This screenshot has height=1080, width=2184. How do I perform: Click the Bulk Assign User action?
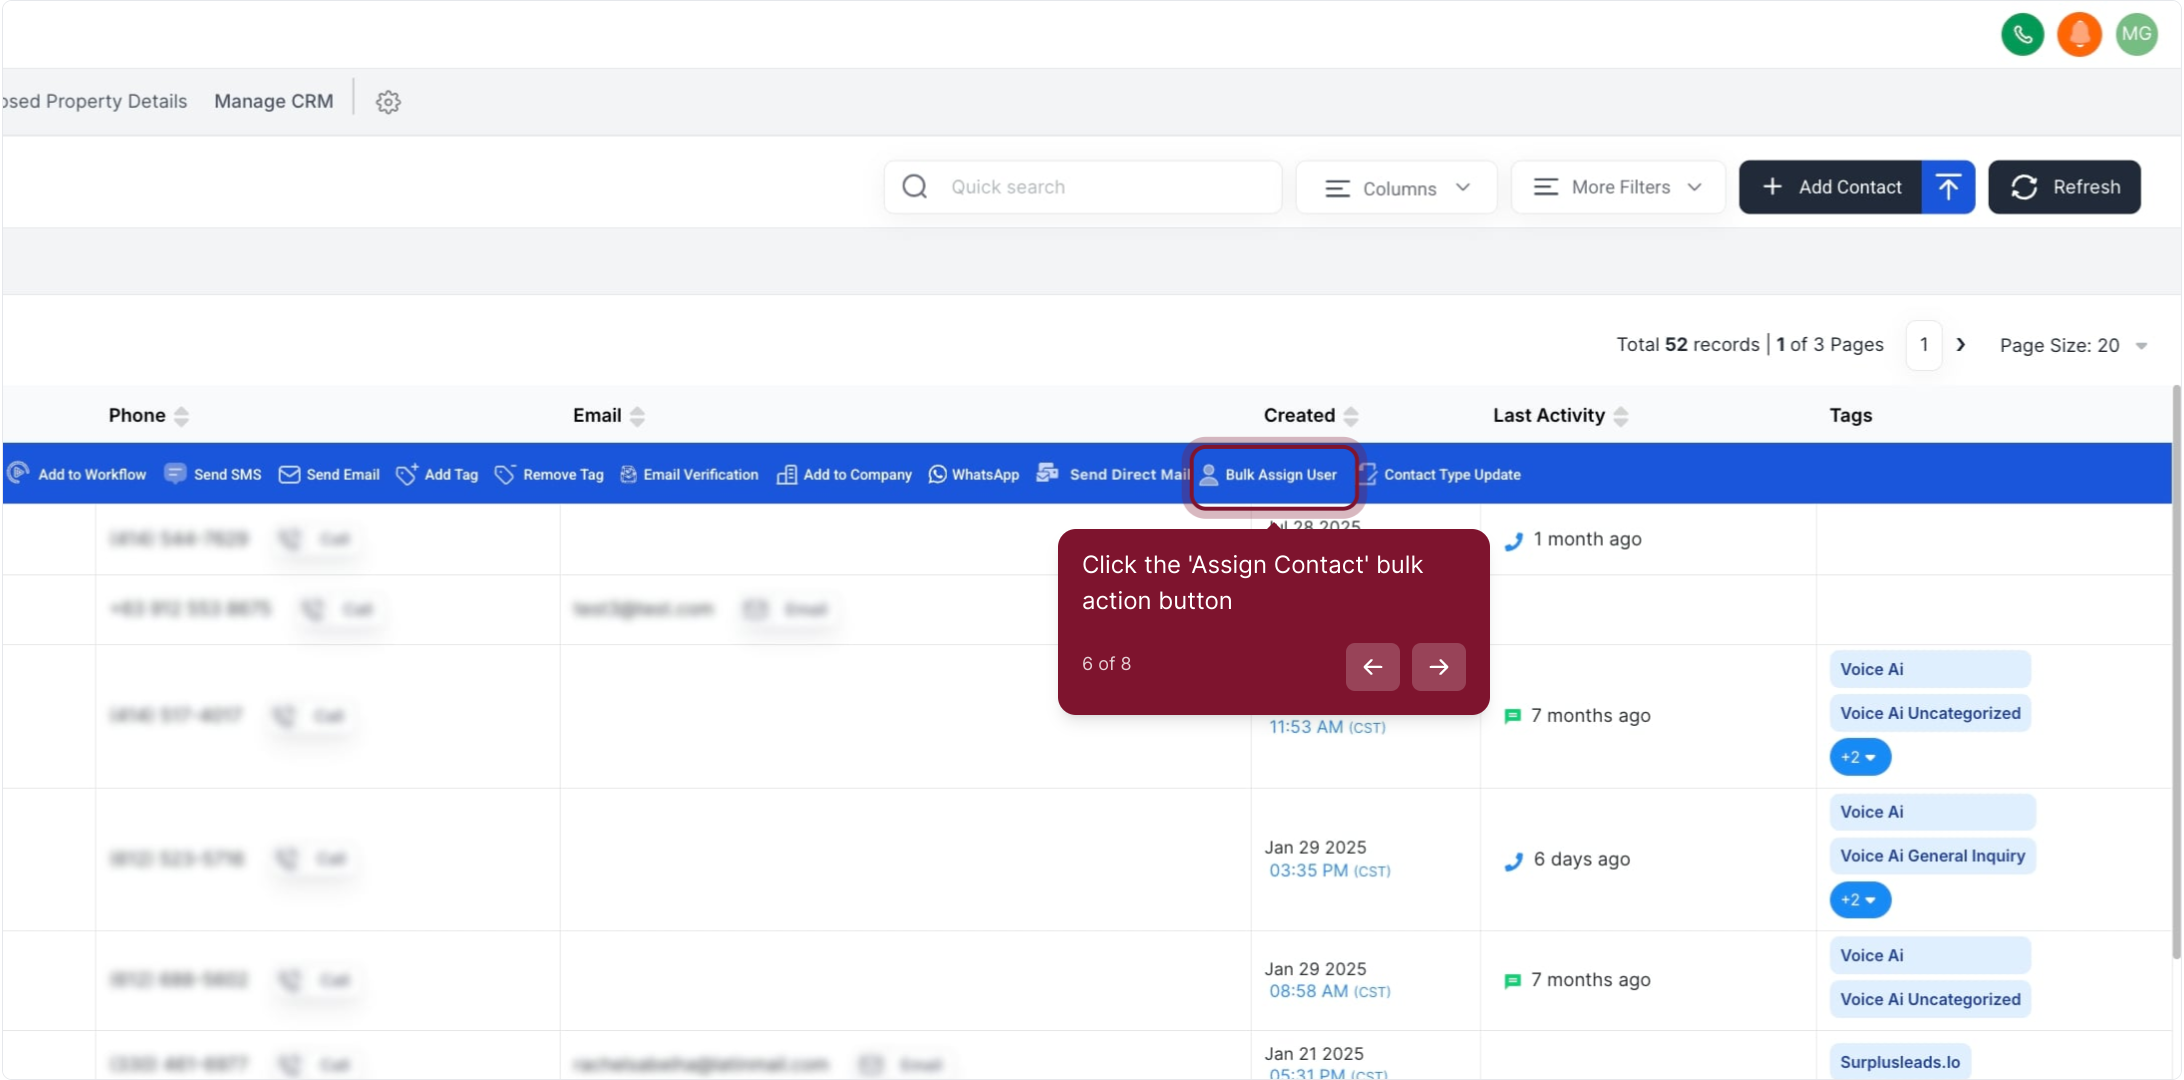tap(1270, 475)
